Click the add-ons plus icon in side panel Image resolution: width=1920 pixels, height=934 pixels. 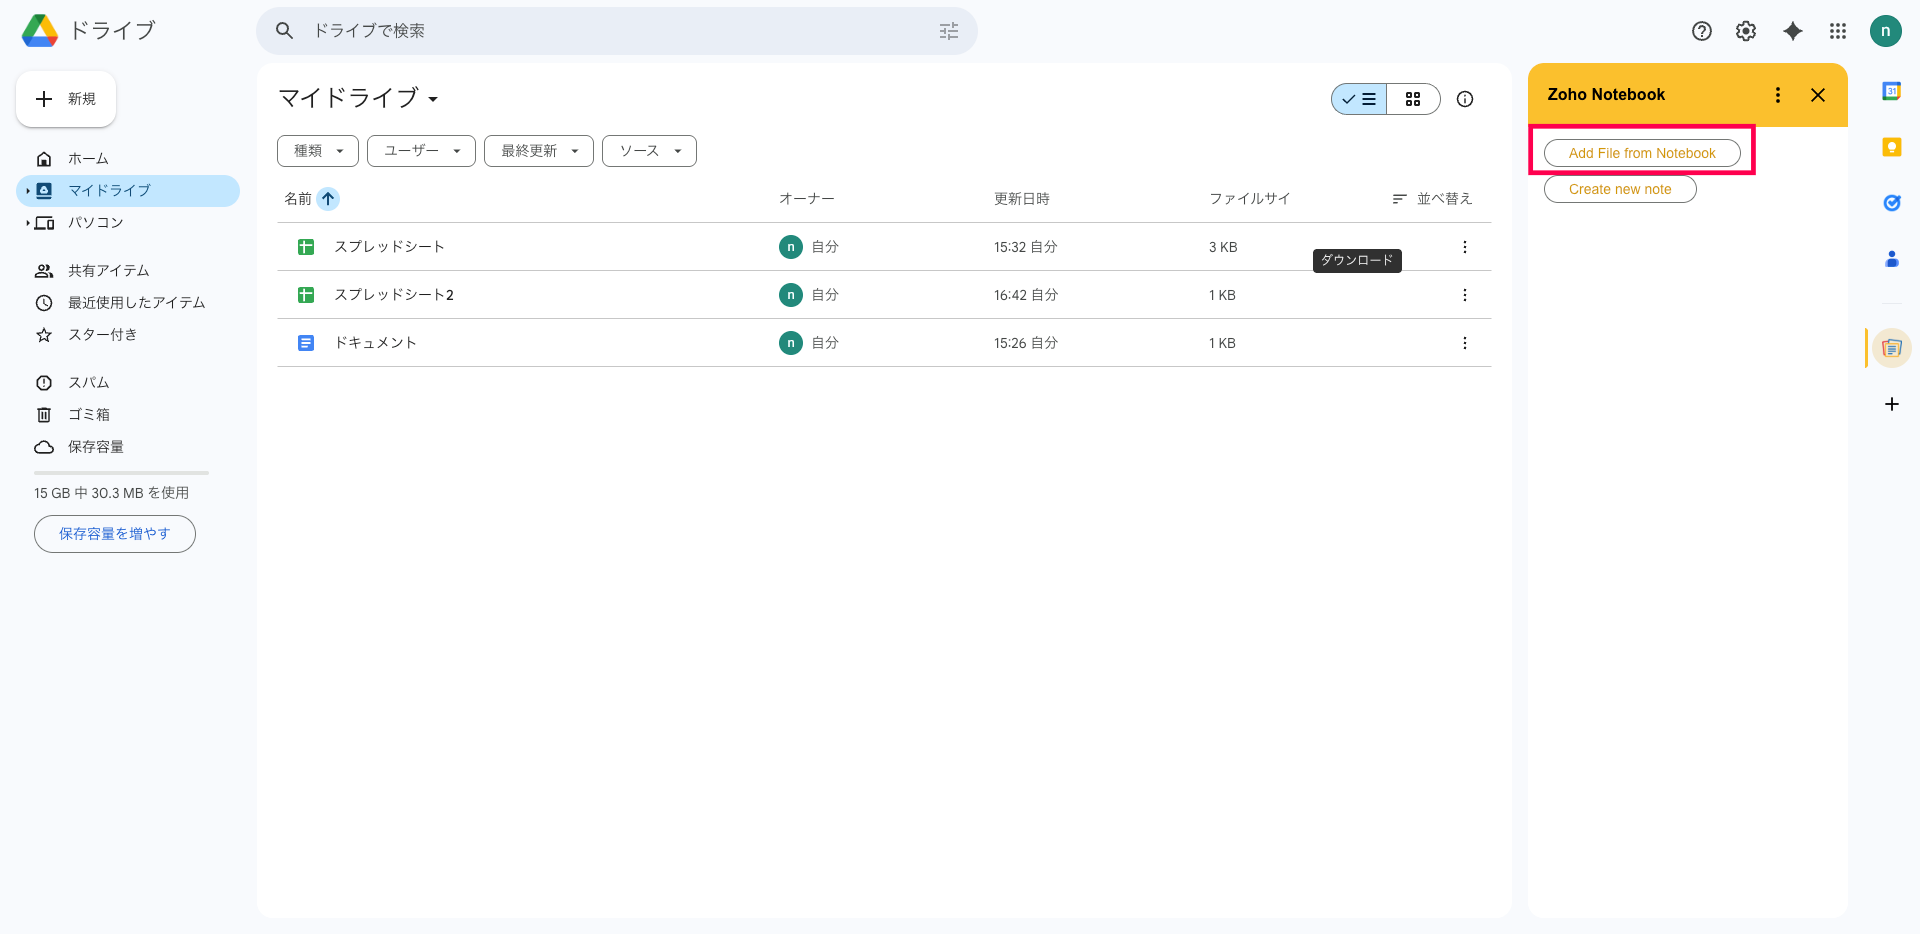1891,404
